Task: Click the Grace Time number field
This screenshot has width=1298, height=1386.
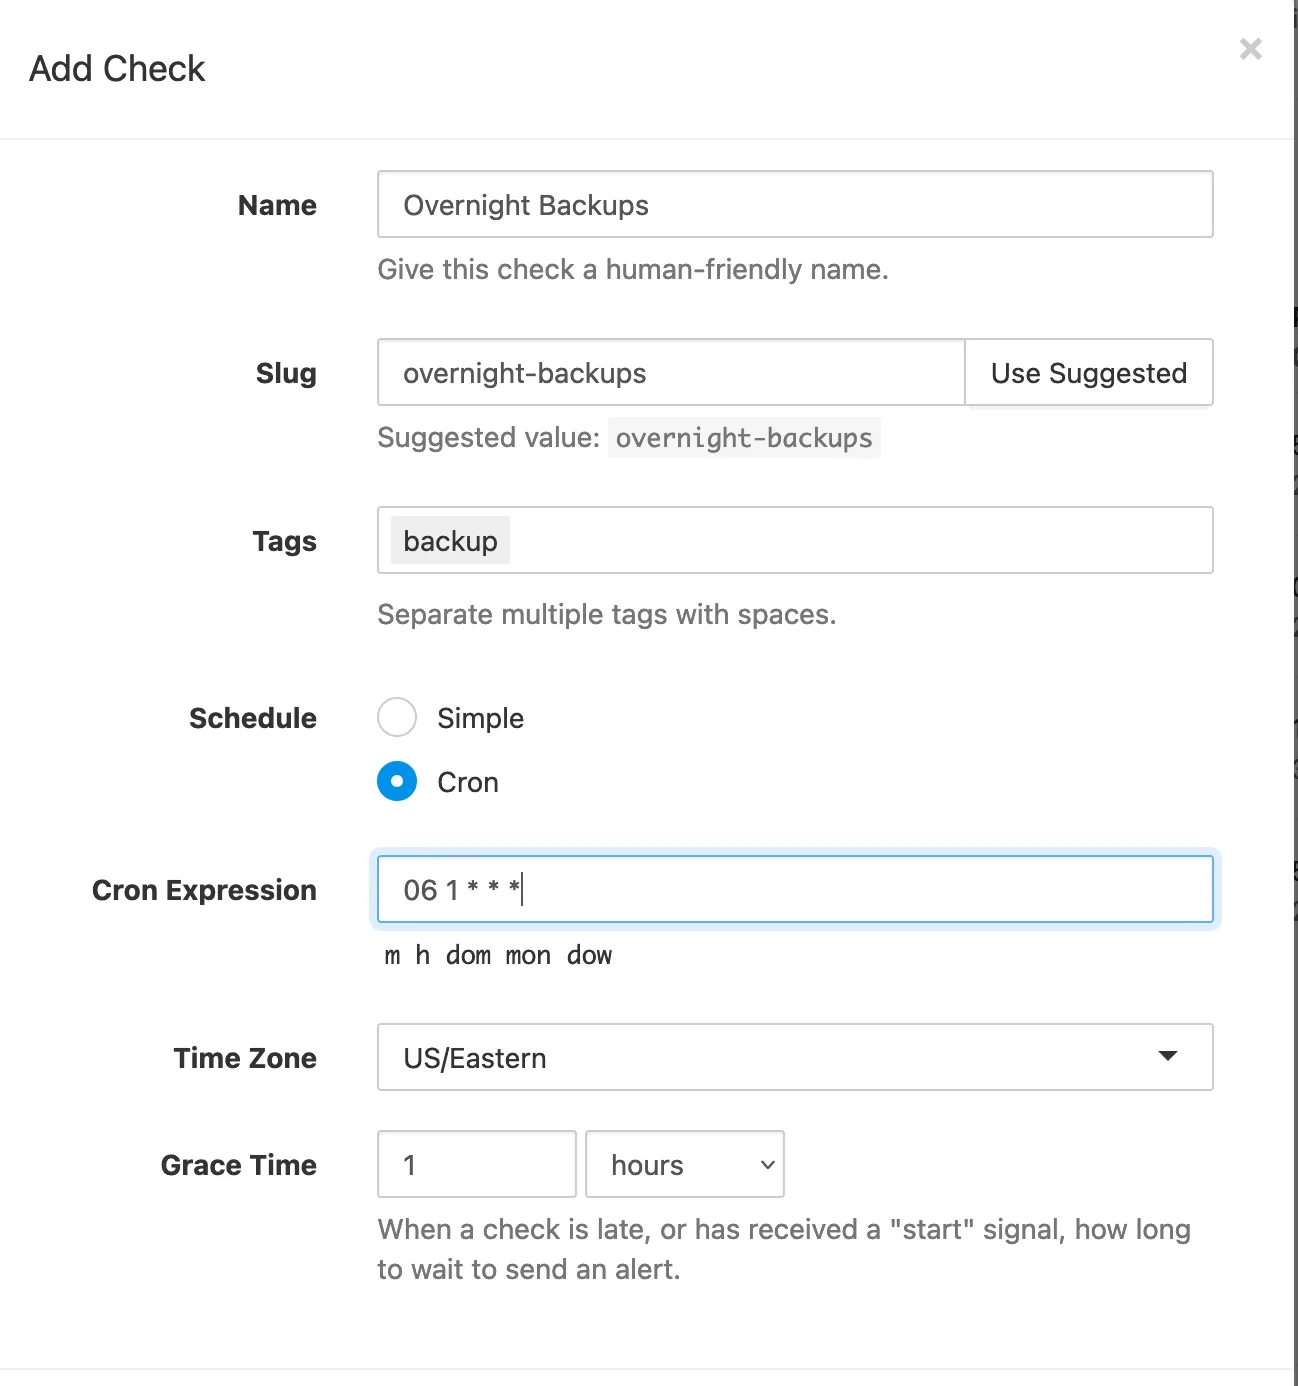Action: pos(476,1164)
